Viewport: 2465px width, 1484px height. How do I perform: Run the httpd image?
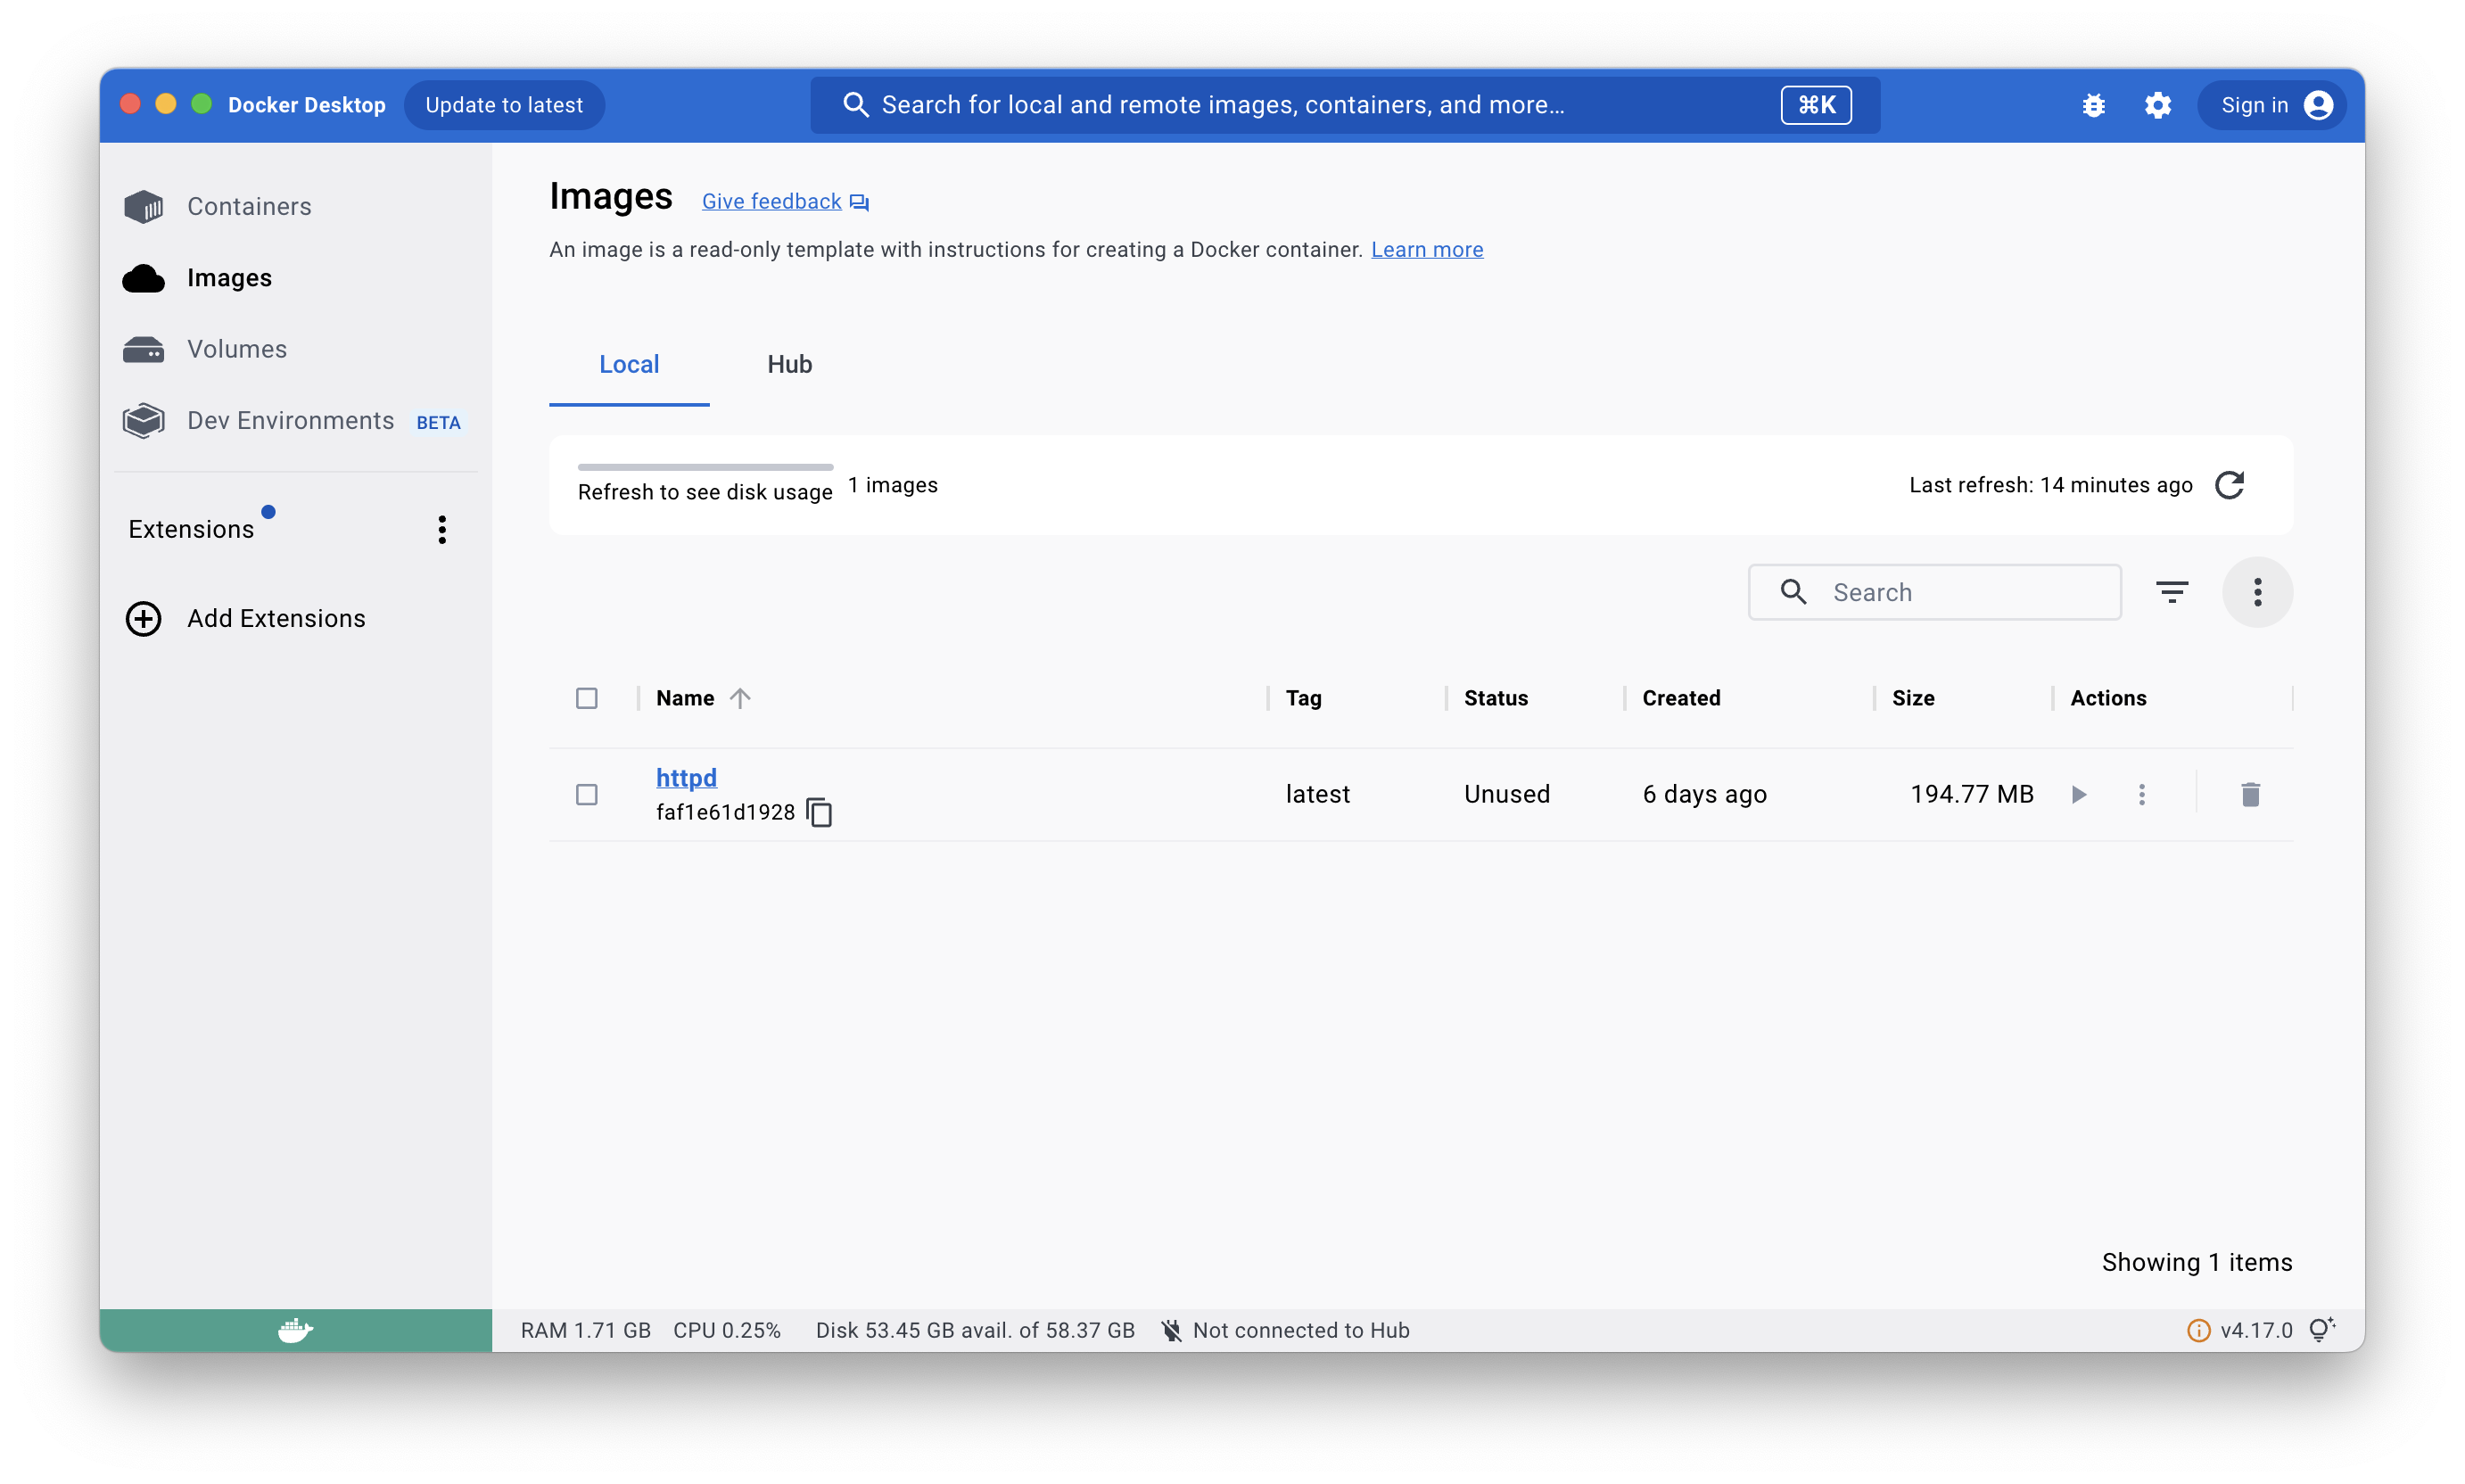click(x=2078, y=794)
